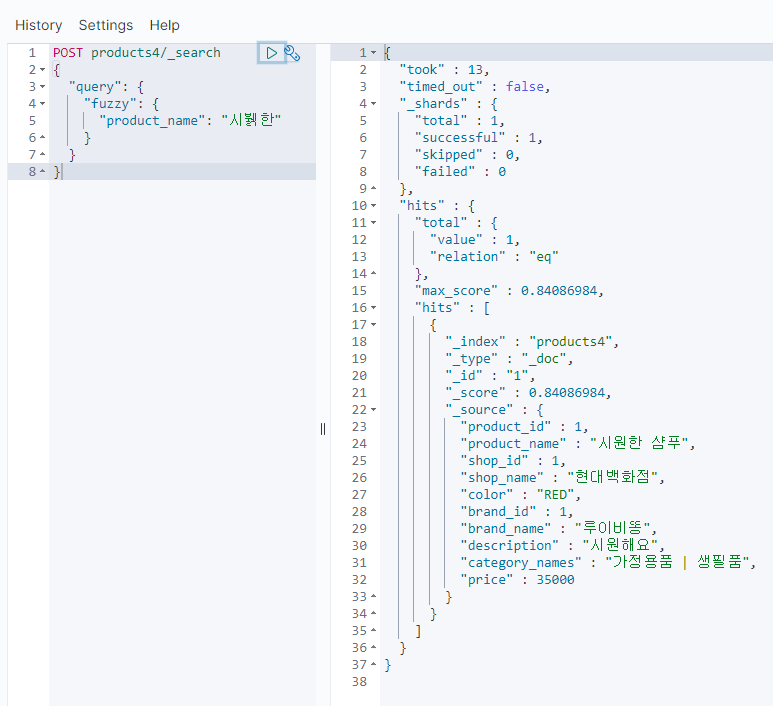Collapse the "fuzzy" block in request editor
The image size is (773, 706).
[x=43, y=104]
